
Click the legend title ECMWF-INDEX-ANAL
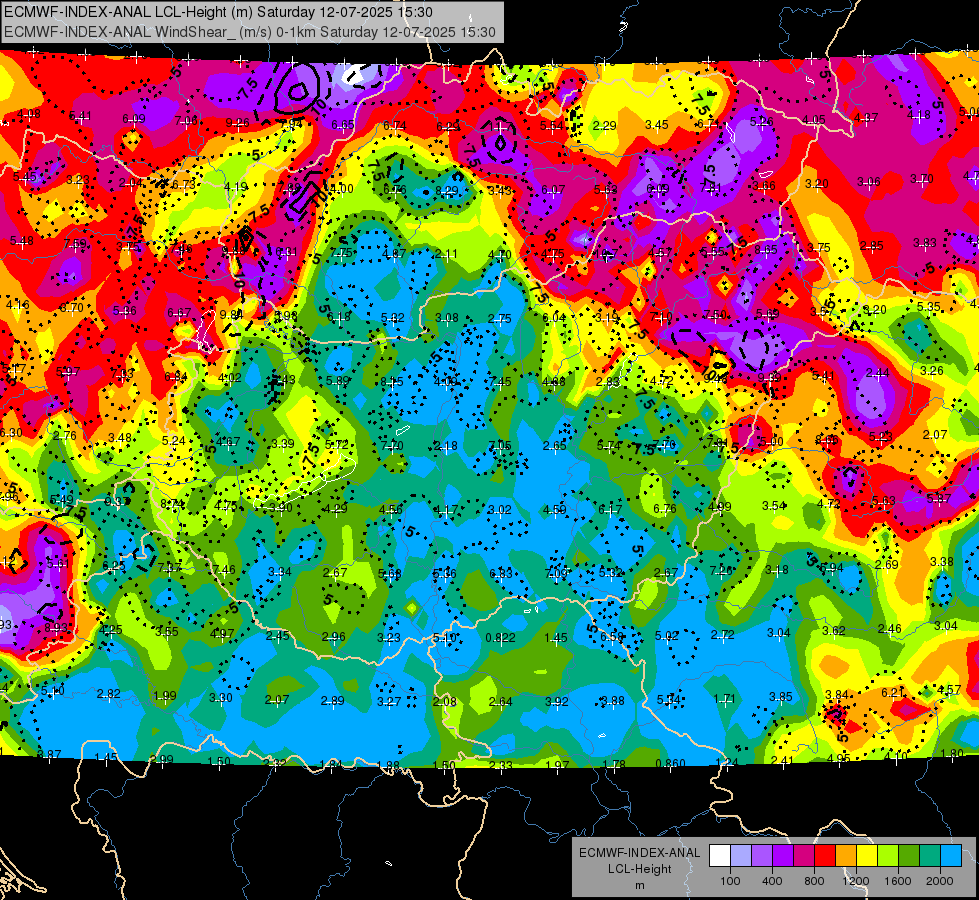point(639,853)
